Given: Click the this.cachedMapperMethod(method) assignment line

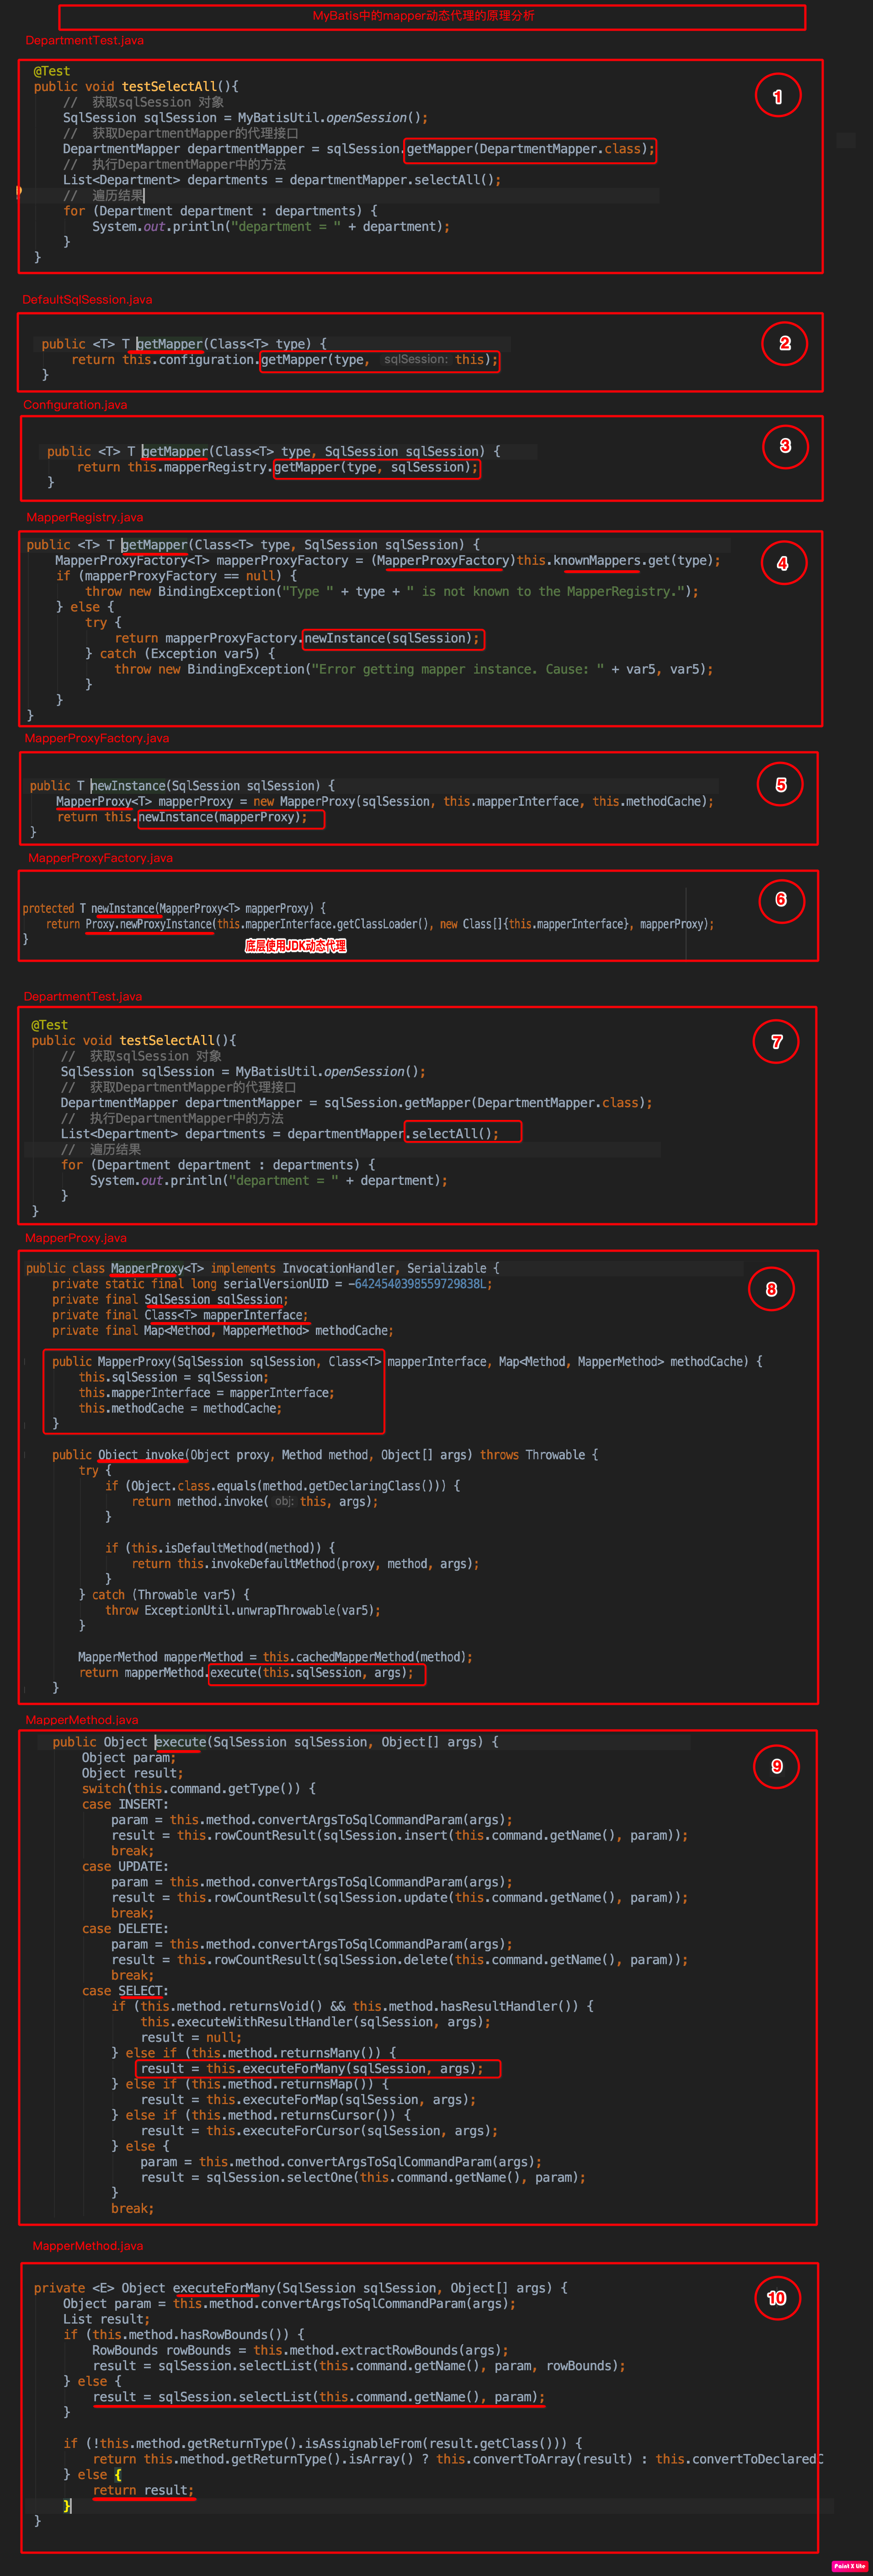Looking at the screenshot, I should (275, 1657).
